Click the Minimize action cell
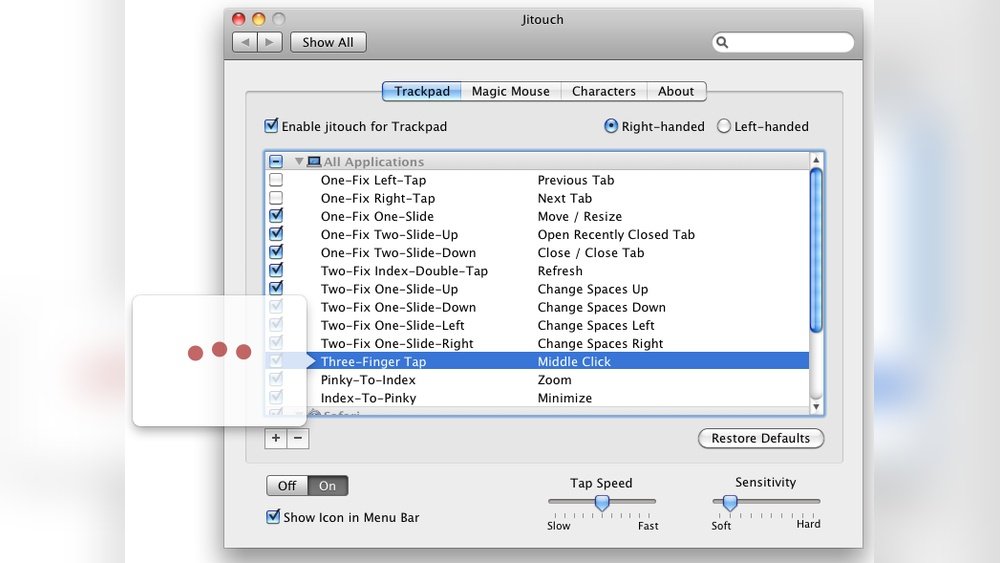 (564, 398)
